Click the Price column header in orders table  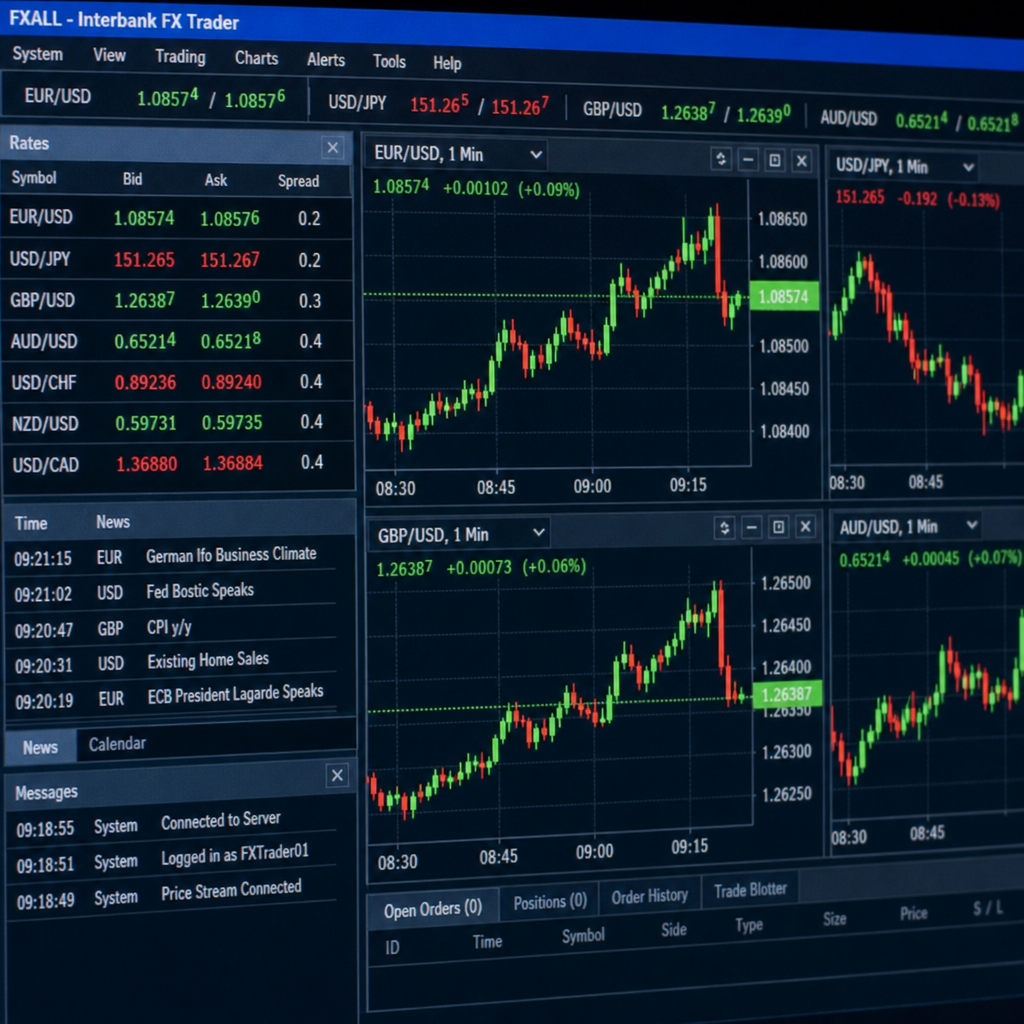click(x=914, y=913)
